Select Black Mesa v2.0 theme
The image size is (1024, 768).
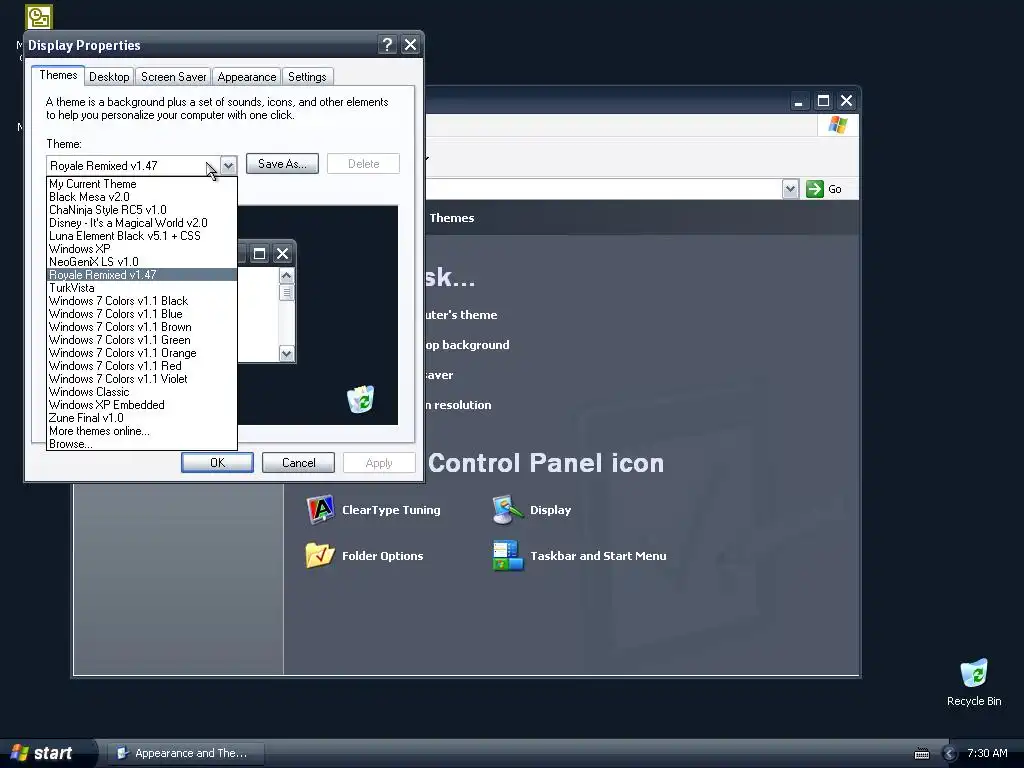pos(142,197)
